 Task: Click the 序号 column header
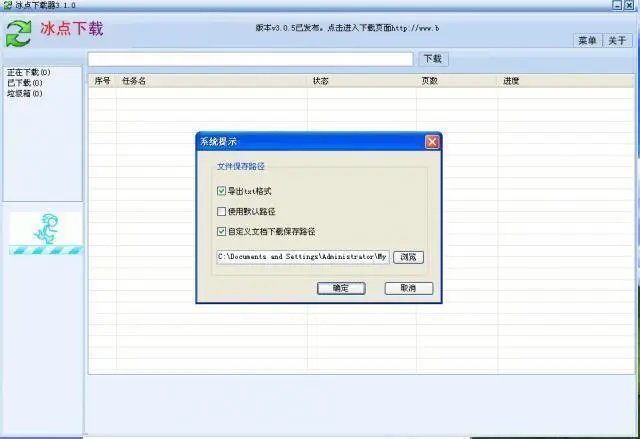[x=102, y=81]
